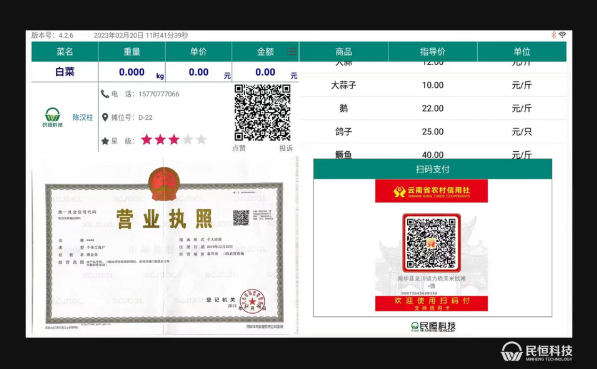Open the hamburger menu in the 金额 header
The height and width of the screenshot is (369, 597).
pyautogui.click(x=291, y=51)
